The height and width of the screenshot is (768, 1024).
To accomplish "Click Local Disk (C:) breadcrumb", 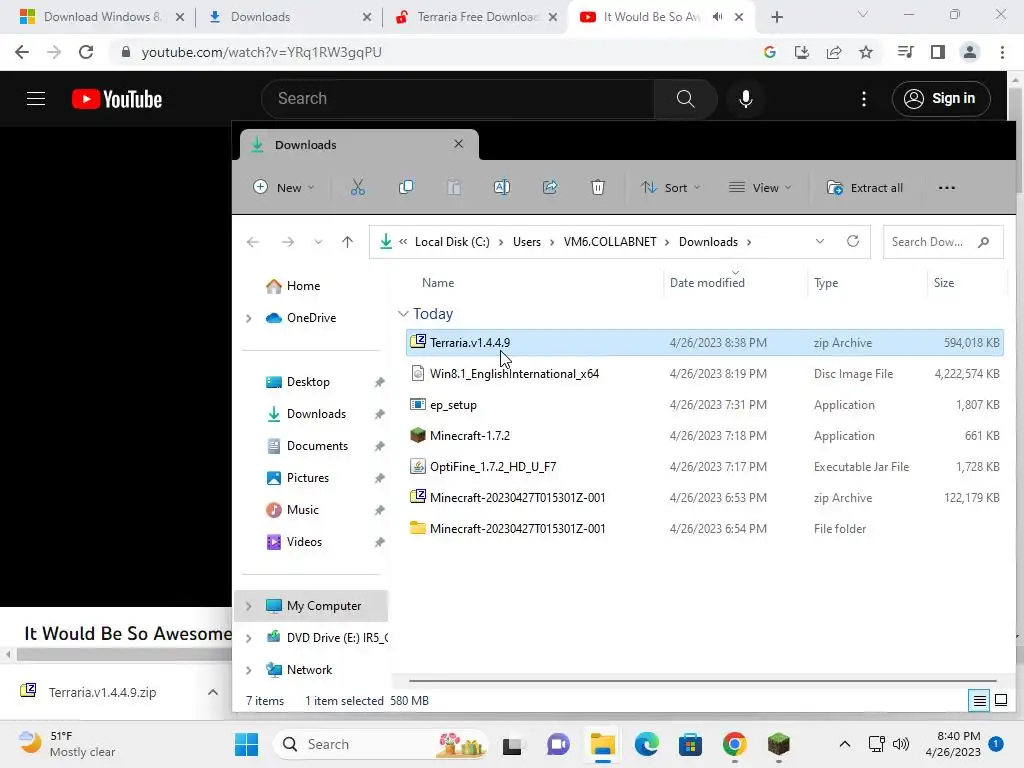I will tap(452, 242).
